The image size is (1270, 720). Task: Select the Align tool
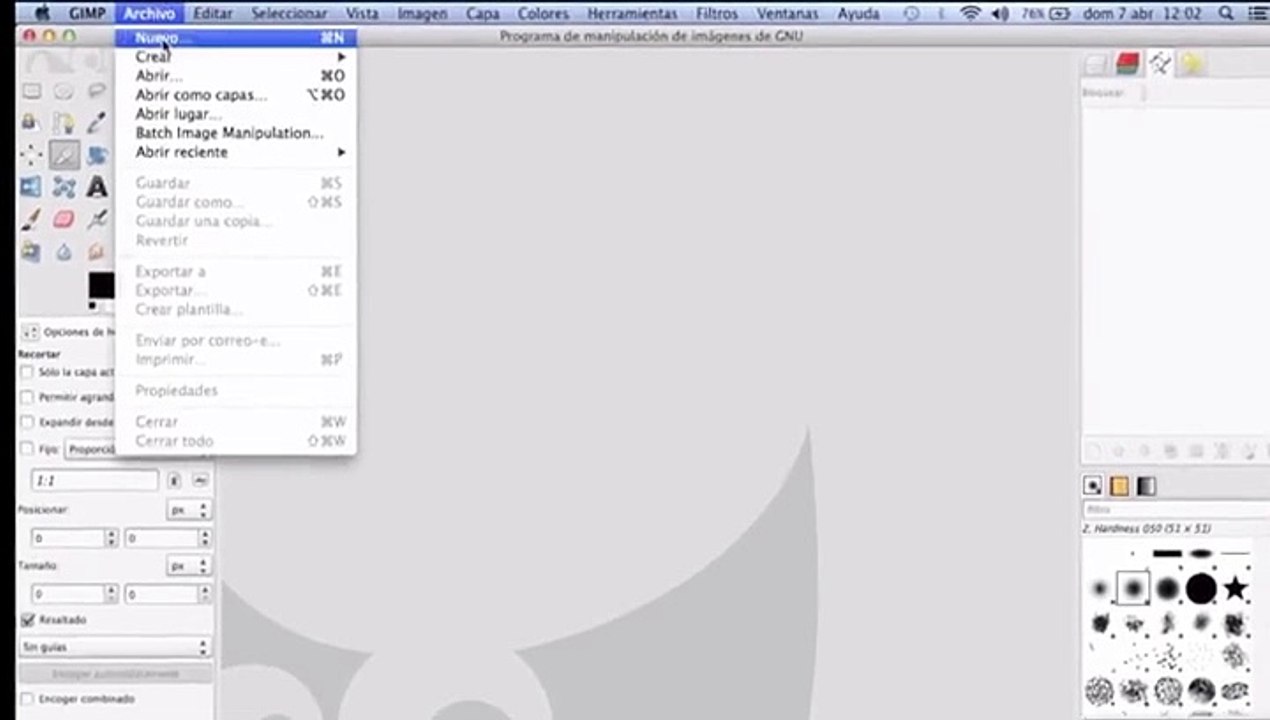pyautogui.click(x=32, y=155)
